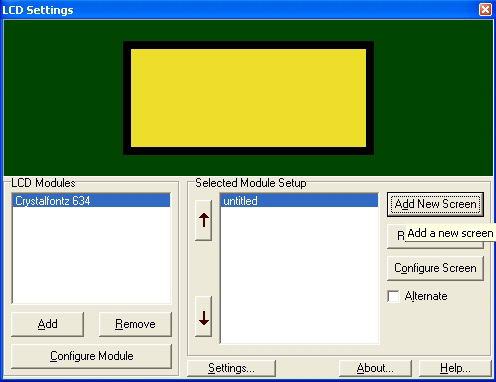This screenshot has width=496, height=382.
Task: Close the LCD Settings window
Action: (x=485, y=9)
